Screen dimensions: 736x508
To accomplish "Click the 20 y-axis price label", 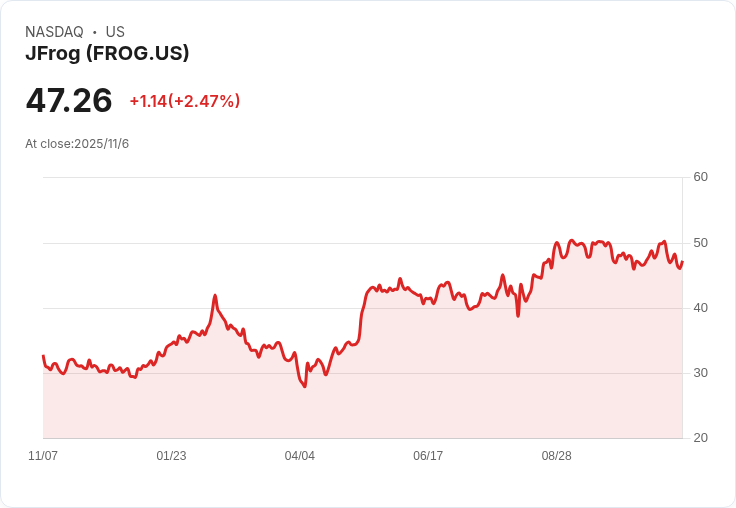I will click(x=701, y=438).
